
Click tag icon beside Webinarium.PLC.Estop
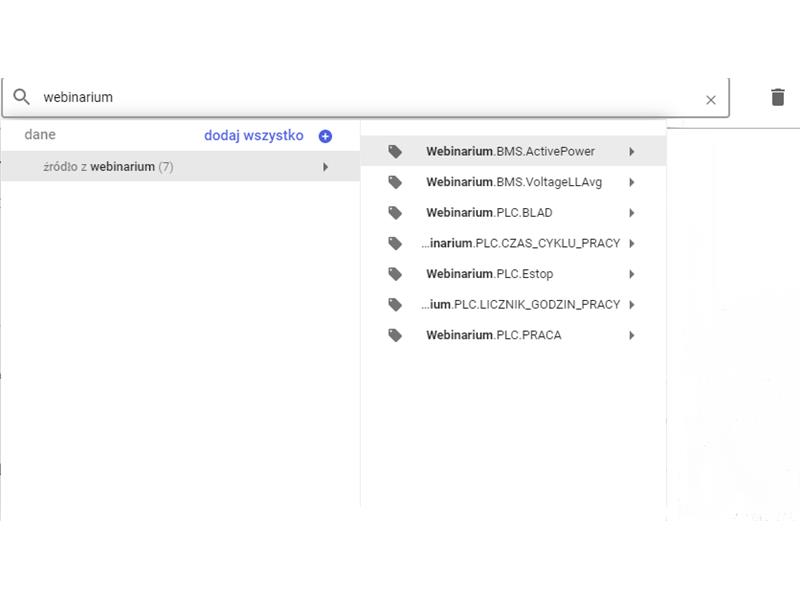coord(395,274)
